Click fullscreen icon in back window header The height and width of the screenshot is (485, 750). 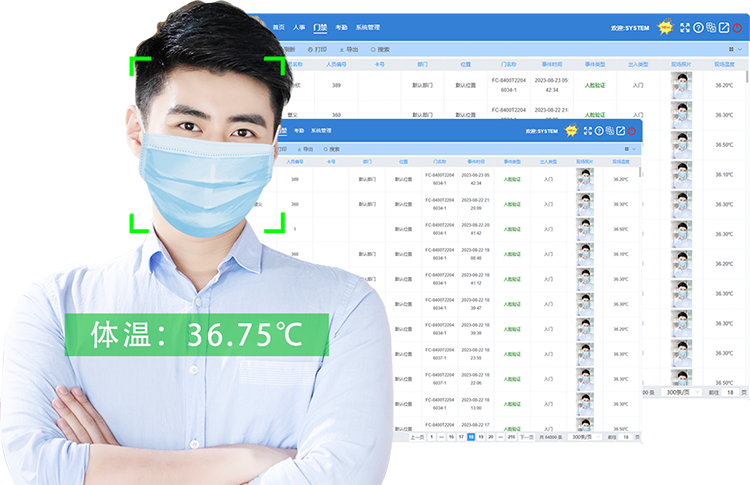pyautogui.click(x=685, y=28)
